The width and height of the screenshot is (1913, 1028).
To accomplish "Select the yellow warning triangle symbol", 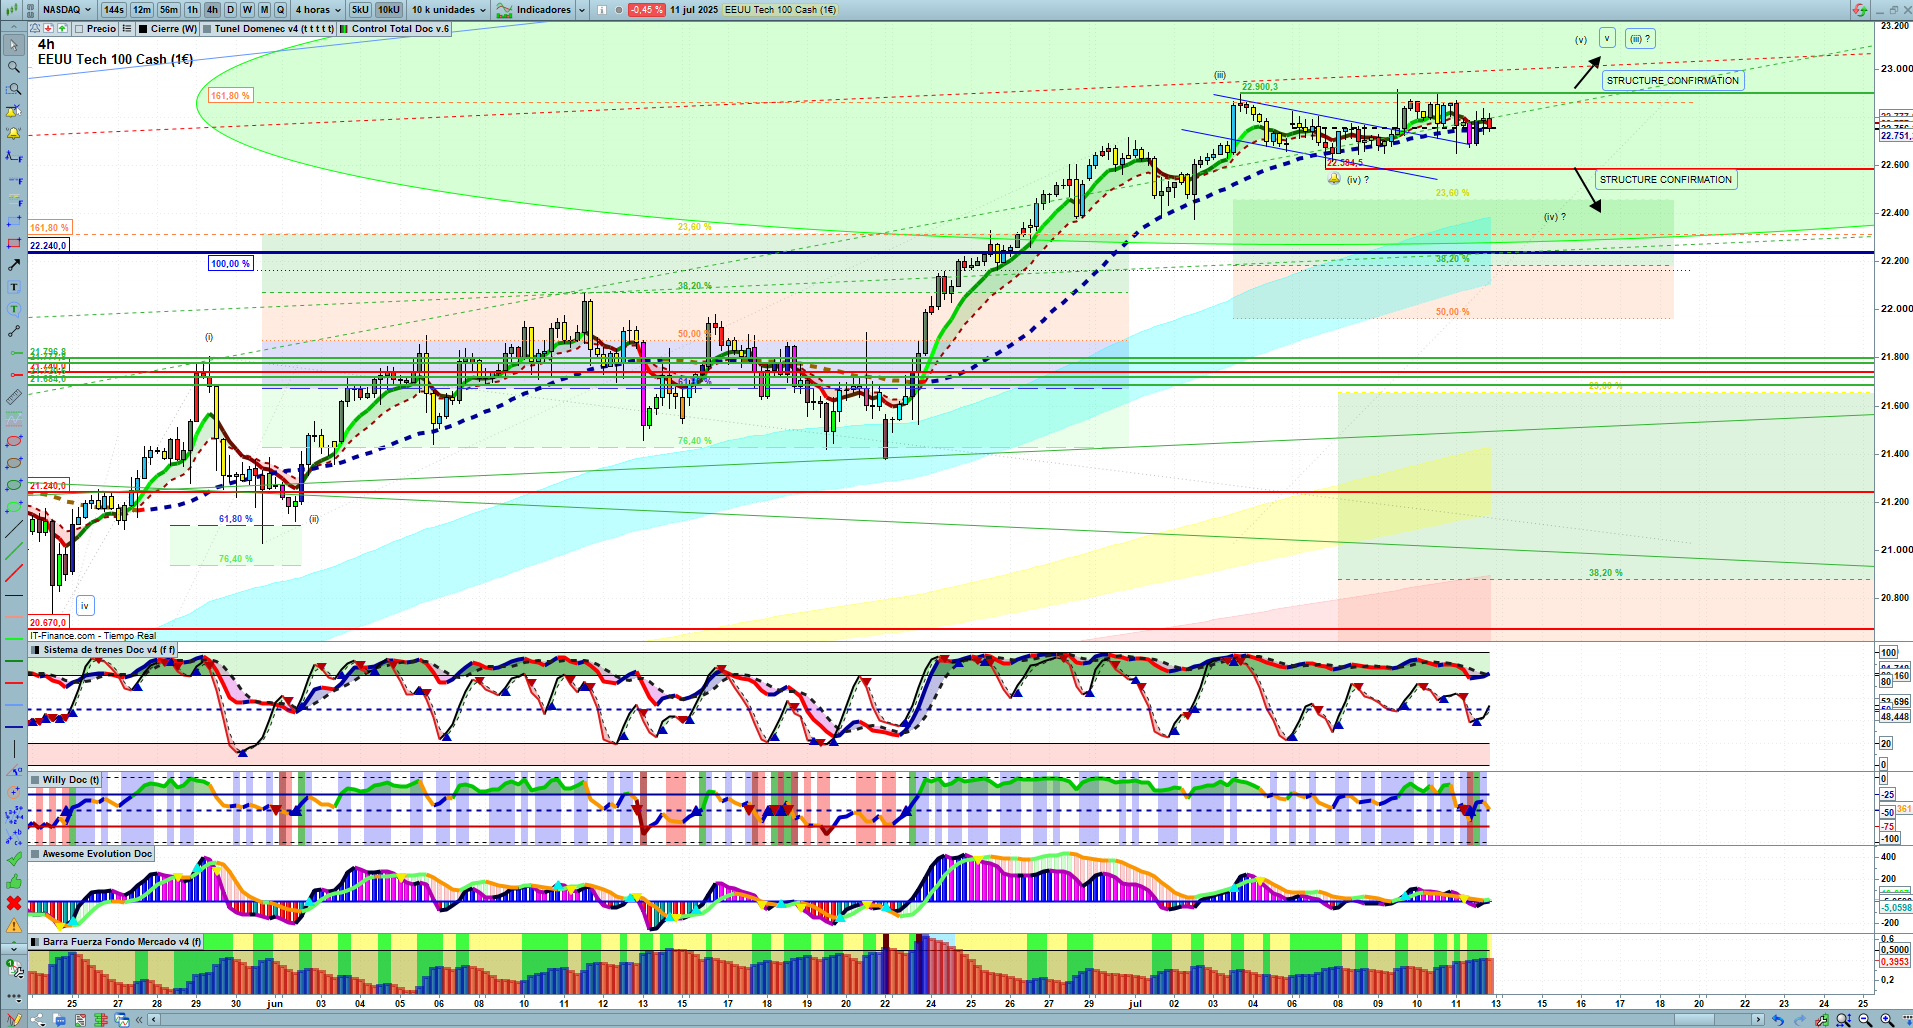I will pyautogui.click(x=13, y=925).
